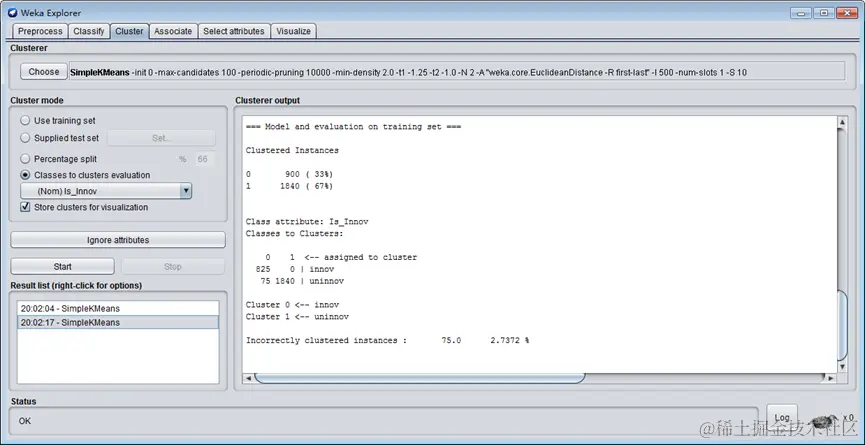Viewport: 865px width, 445px height.
Task: Click the '825 0 | innov' matrix row
Action: point(295,269)
